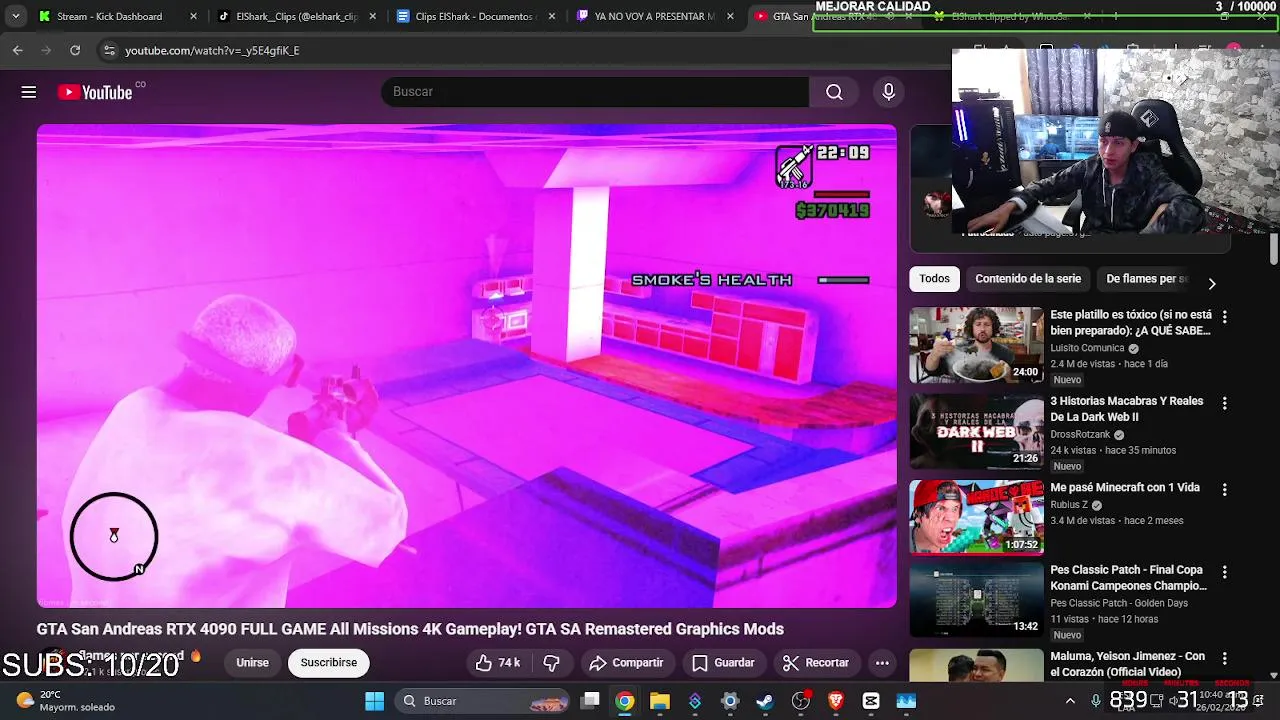
Task: Open Luisito Comunica platillo tóxico thumbnail
Action: (x=976, y=345)
